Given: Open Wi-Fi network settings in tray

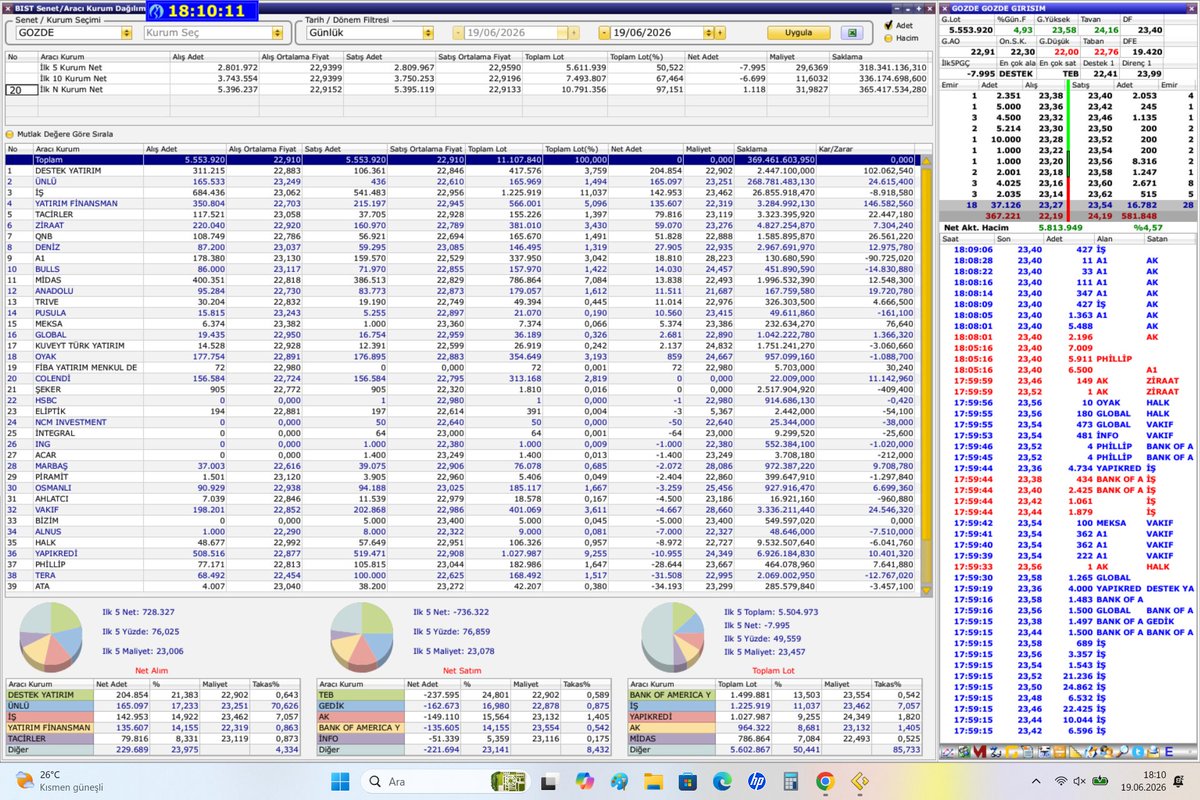Looking at the screenshot, I should coord(1059,781).
